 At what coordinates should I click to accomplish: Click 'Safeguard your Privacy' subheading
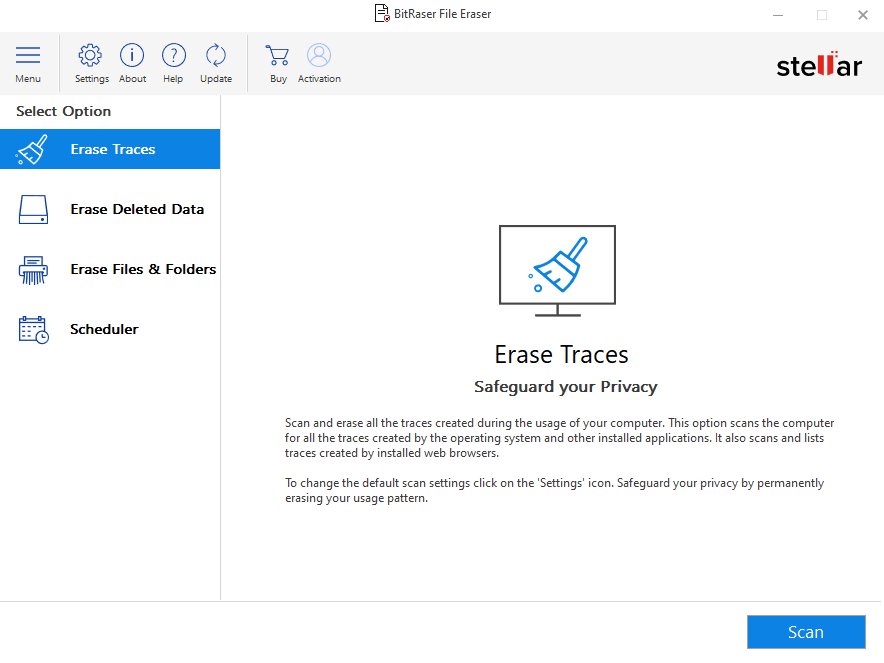click(x=565, y=387)
